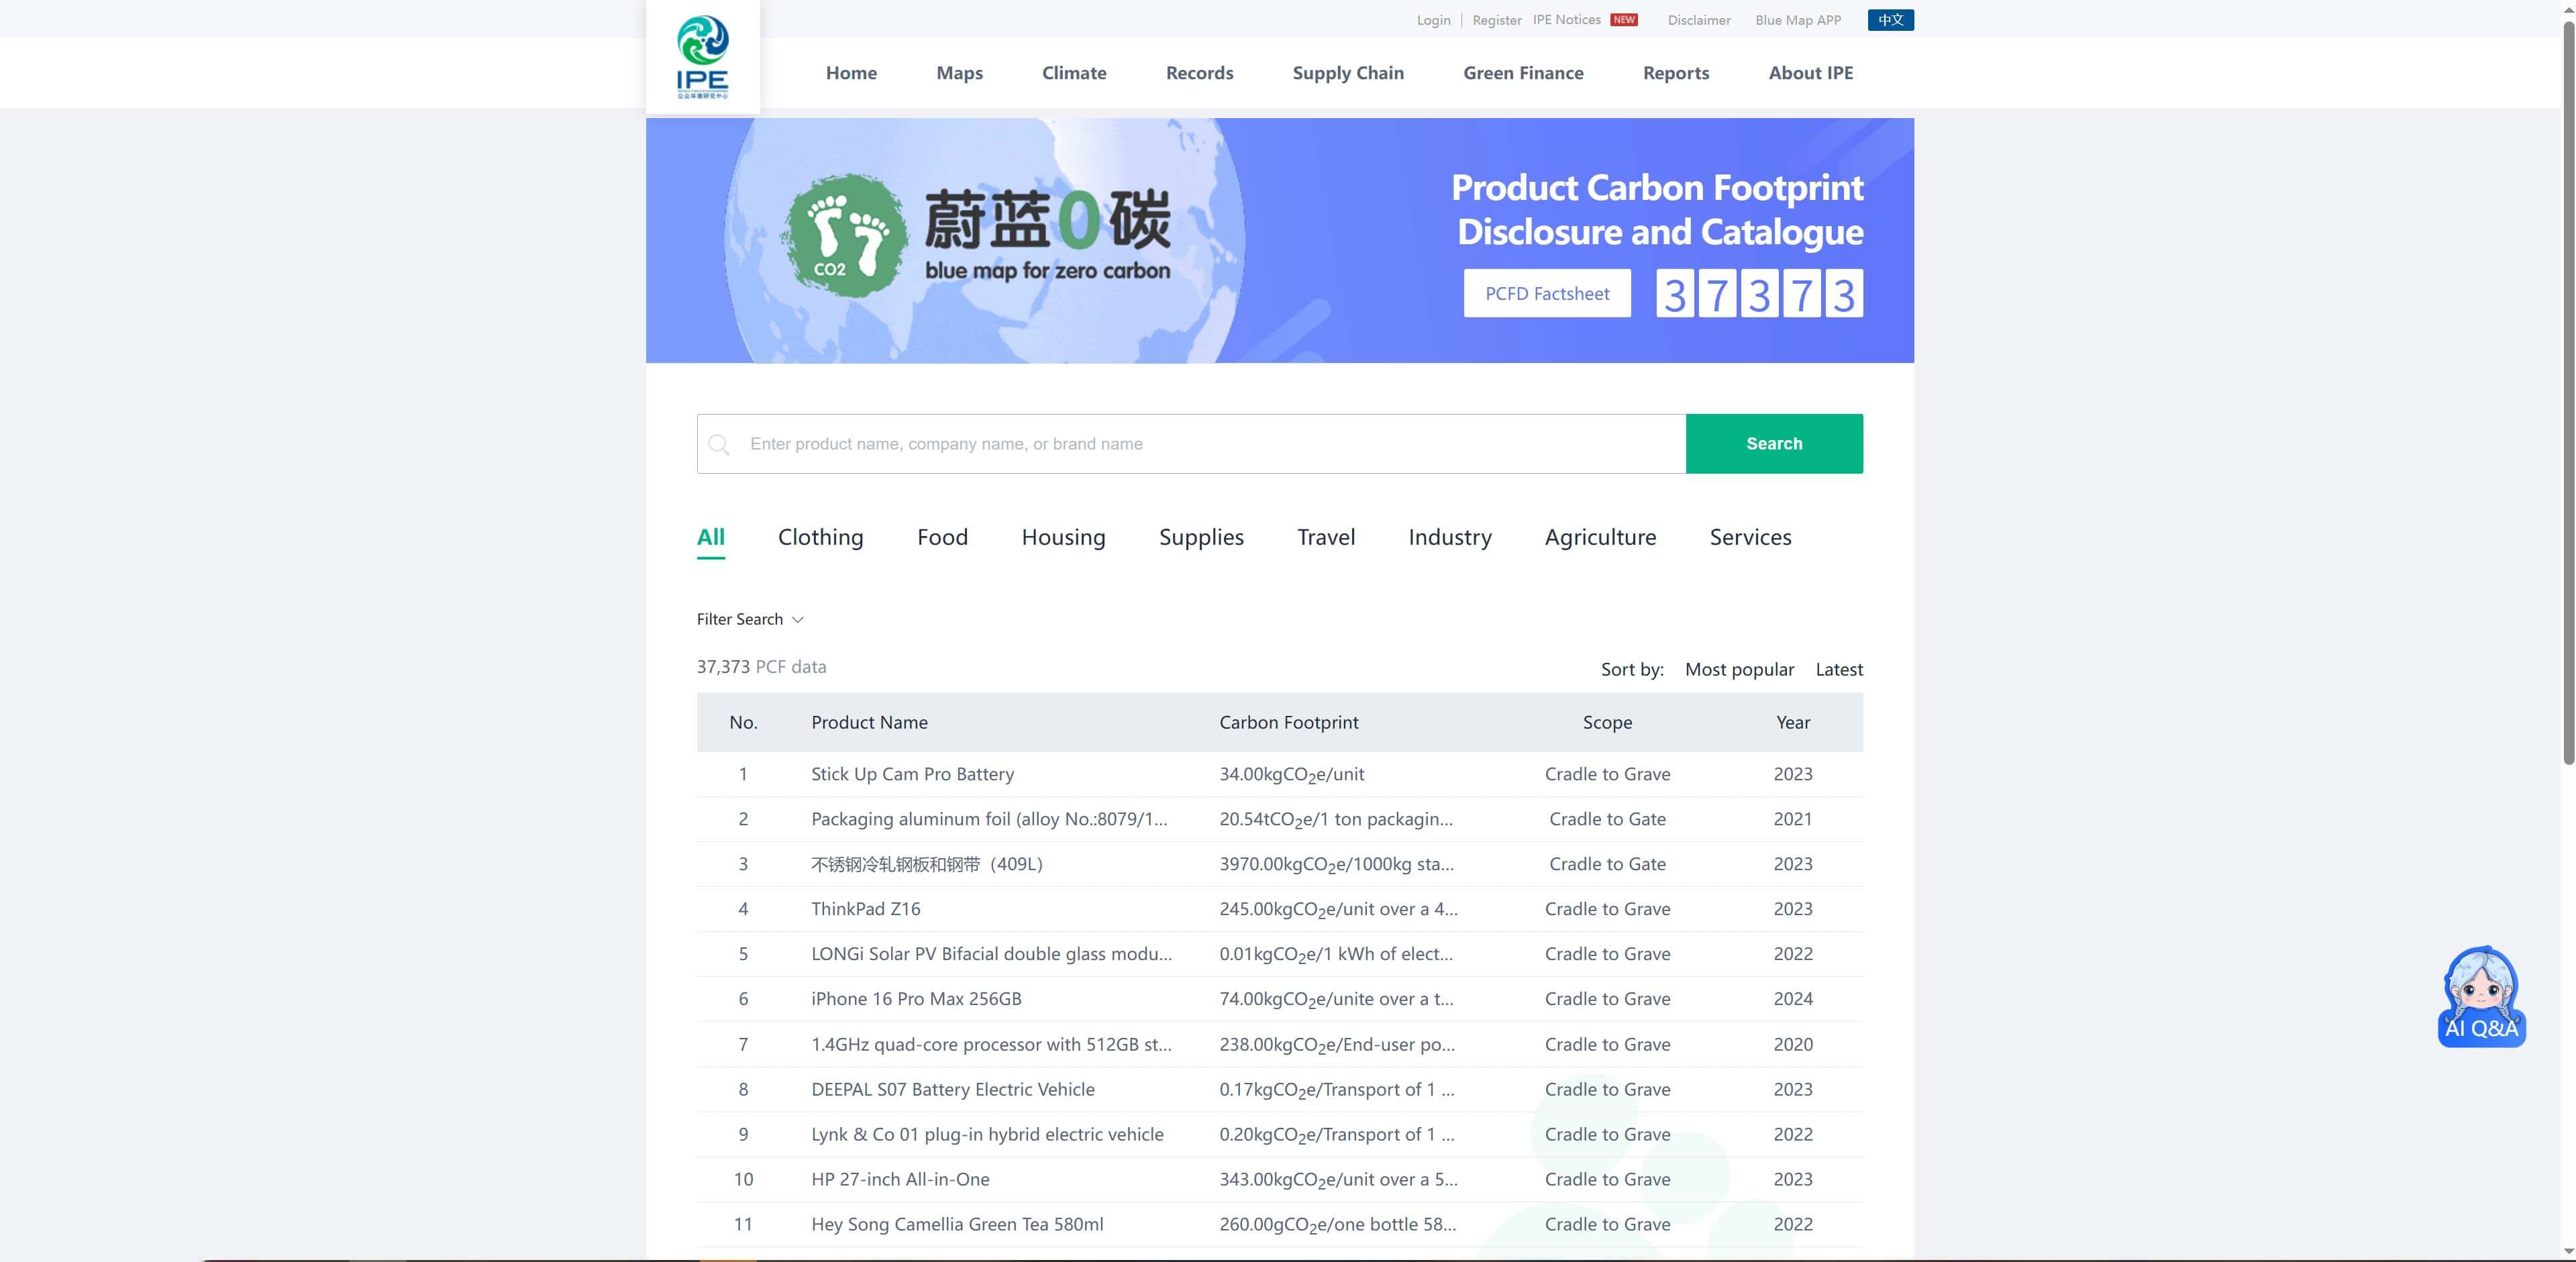Open ThinkPad Z16 product row
Image resolution: width=2576 pixels, height=1262 pixels.
coord(1279,909)
